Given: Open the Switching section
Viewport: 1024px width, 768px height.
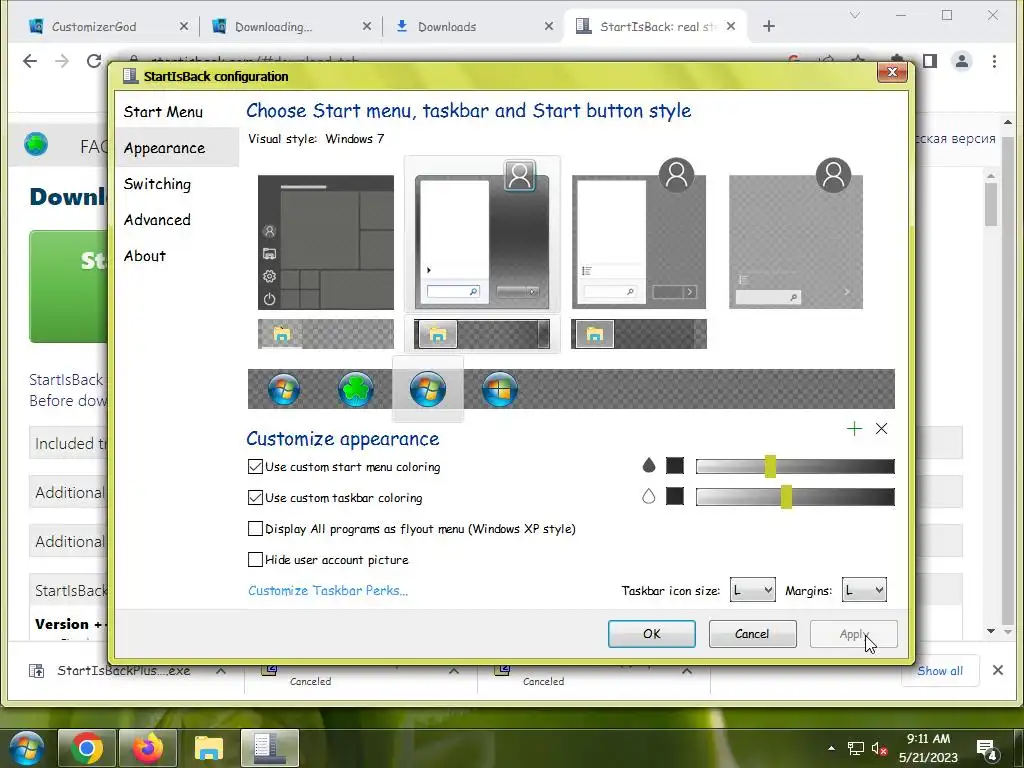Looking at the screenshot, I should pos(157,184).
